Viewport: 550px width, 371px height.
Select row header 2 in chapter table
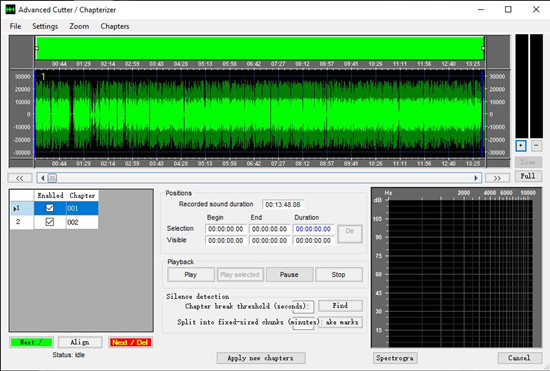pos(22,222)
